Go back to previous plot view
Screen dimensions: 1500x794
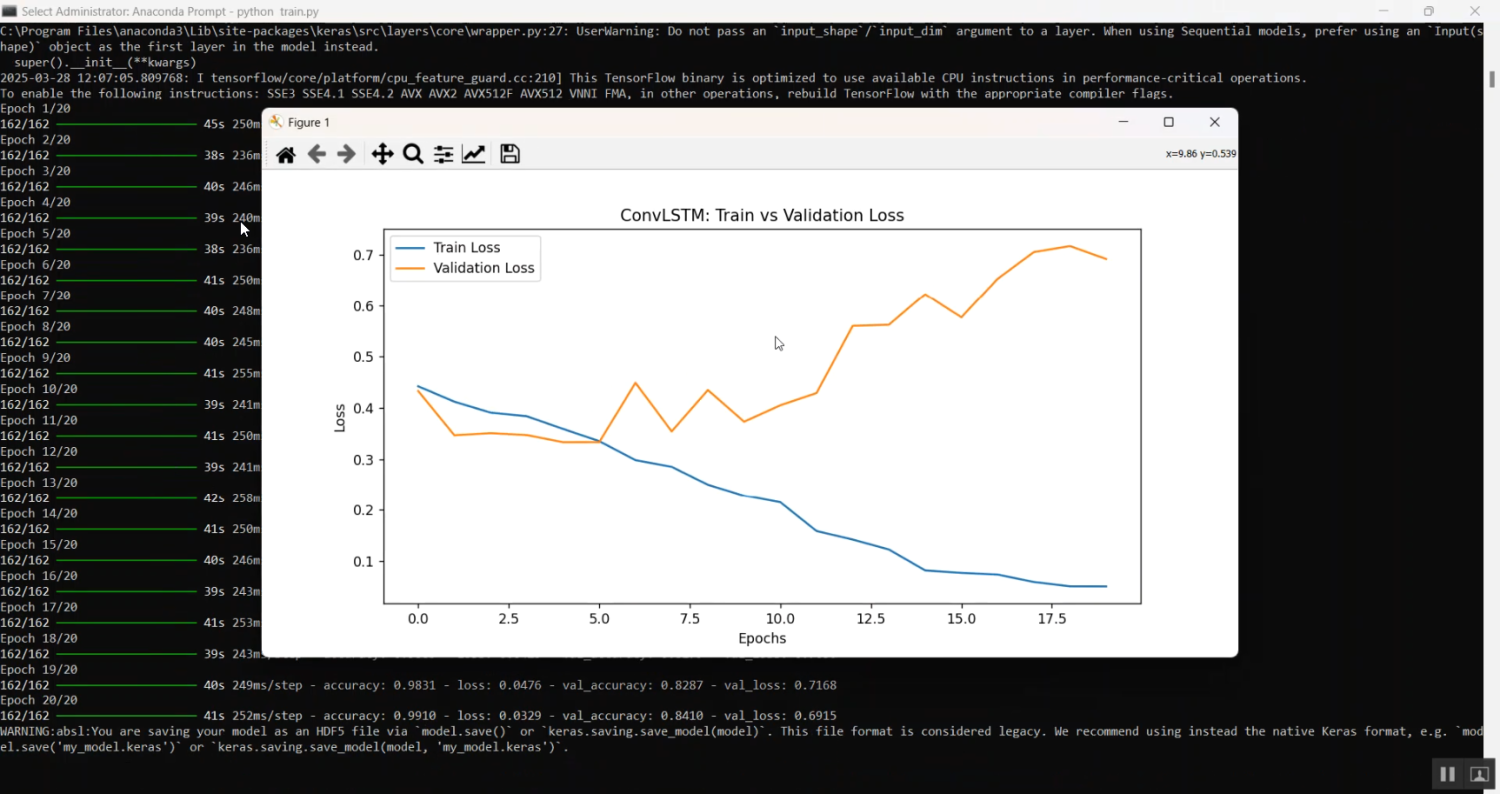(316, 154)
